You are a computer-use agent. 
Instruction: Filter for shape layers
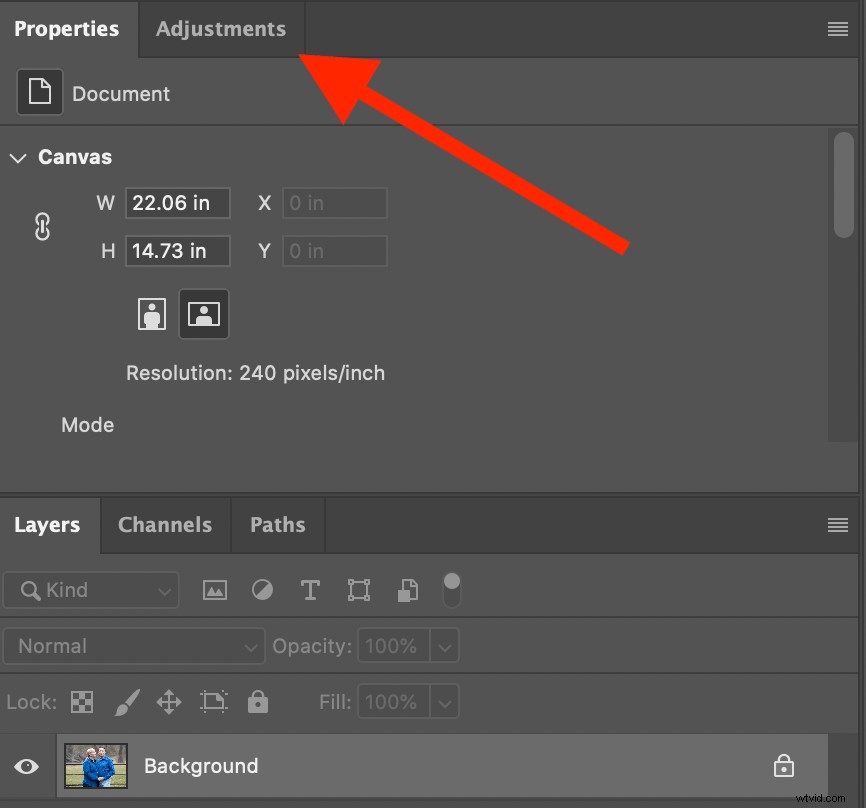tap(358, 590)
